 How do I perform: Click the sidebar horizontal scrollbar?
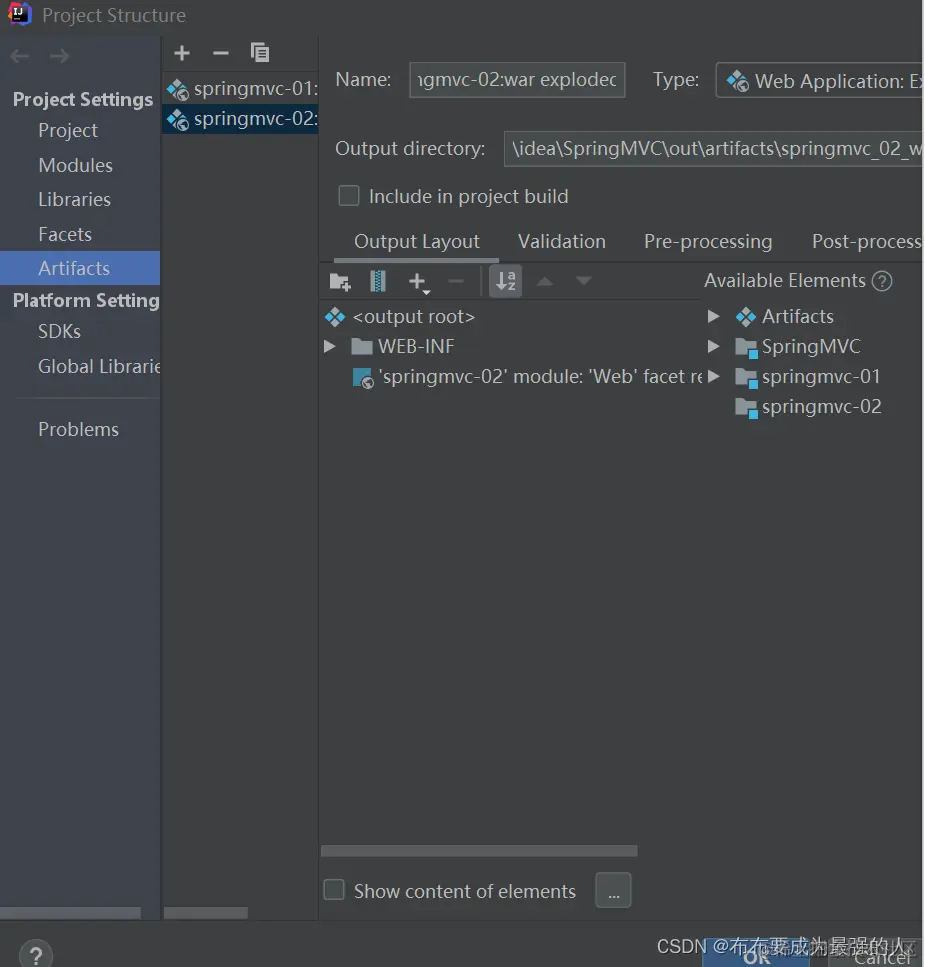pos(70,913)
